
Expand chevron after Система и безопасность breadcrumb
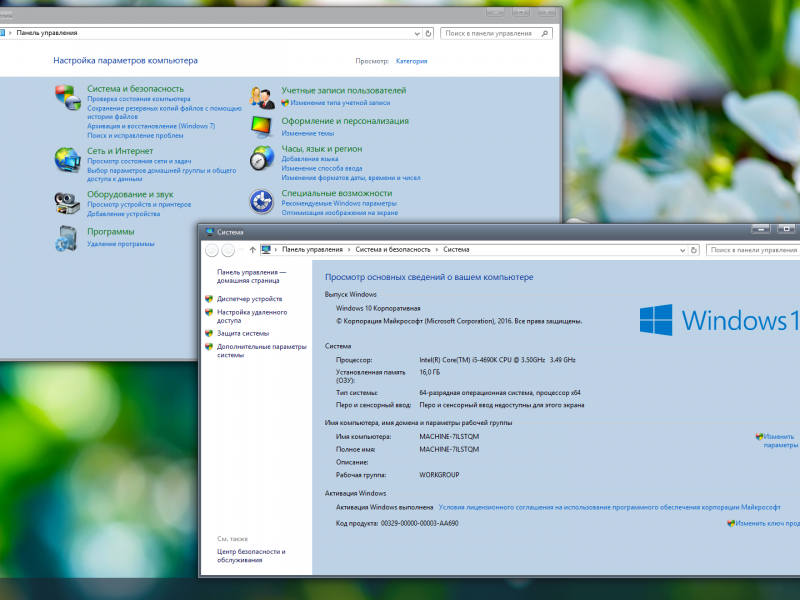coord(437,249)
